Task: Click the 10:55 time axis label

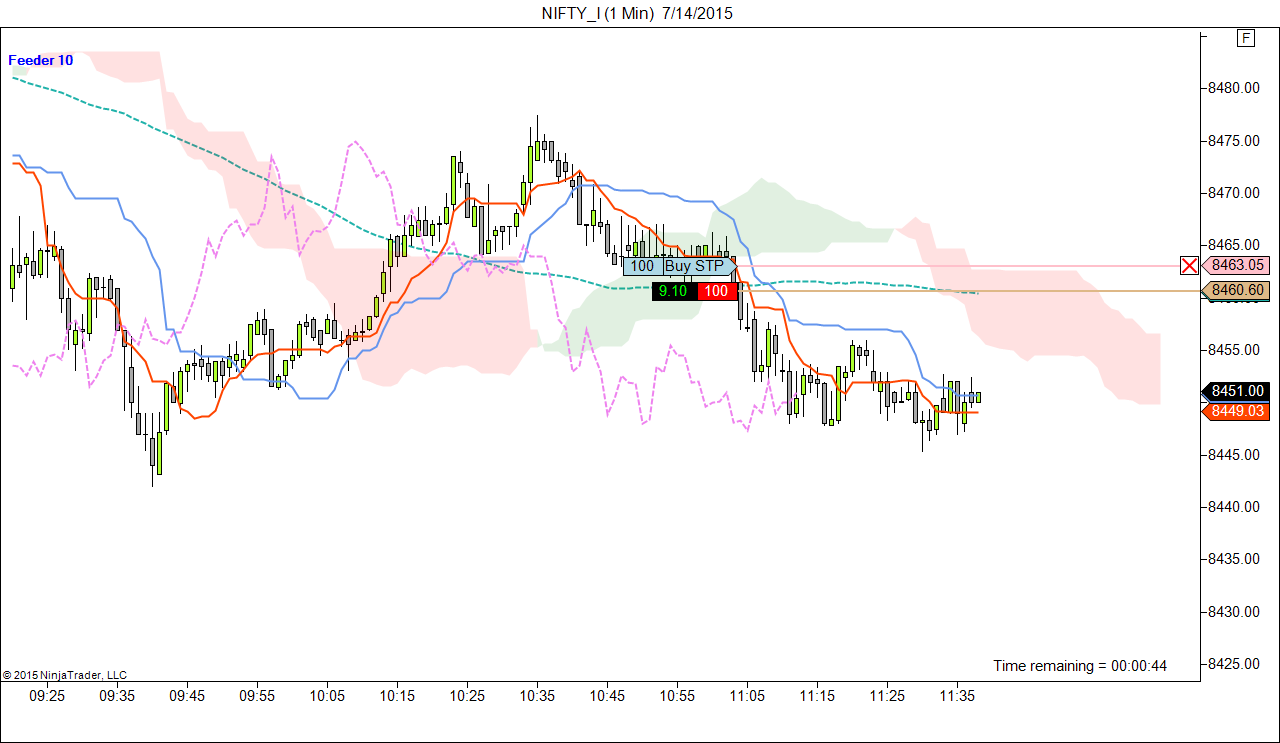Action: [x=677, y=695]
